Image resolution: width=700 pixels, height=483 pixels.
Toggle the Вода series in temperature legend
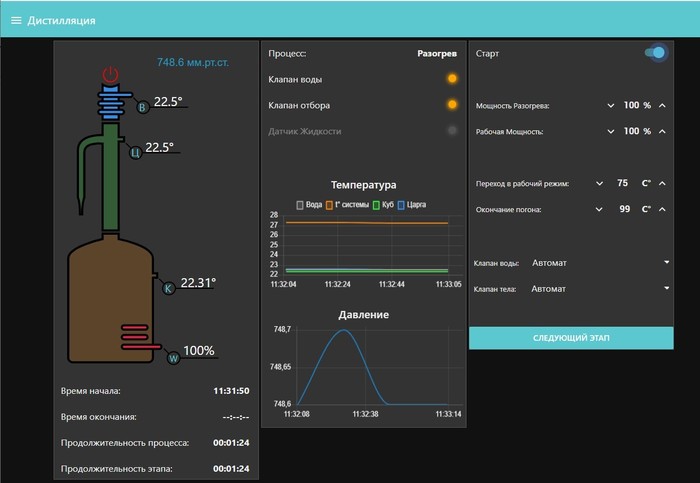coord(309,205)
